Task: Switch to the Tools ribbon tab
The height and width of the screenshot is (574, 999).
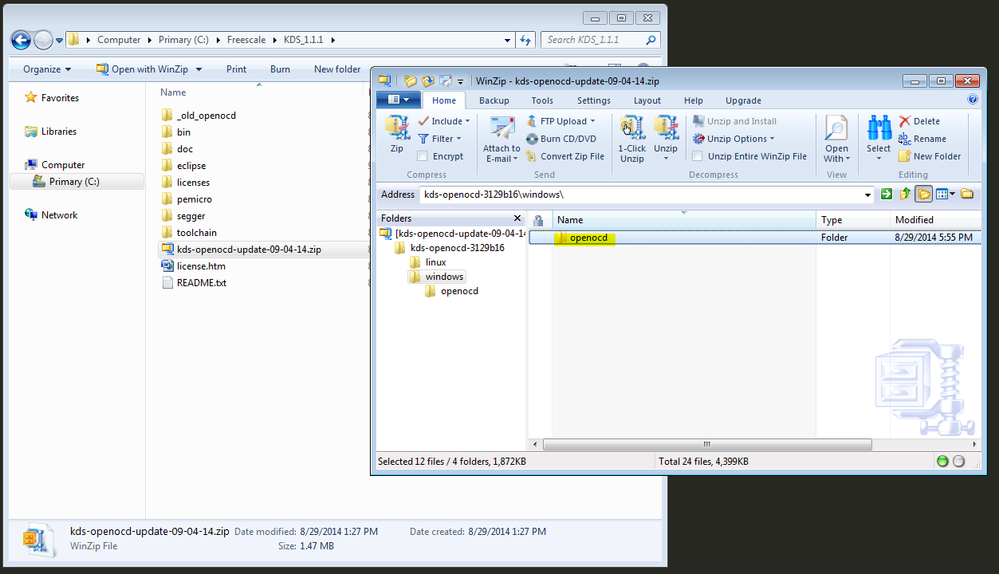Action: click(542, 100)
